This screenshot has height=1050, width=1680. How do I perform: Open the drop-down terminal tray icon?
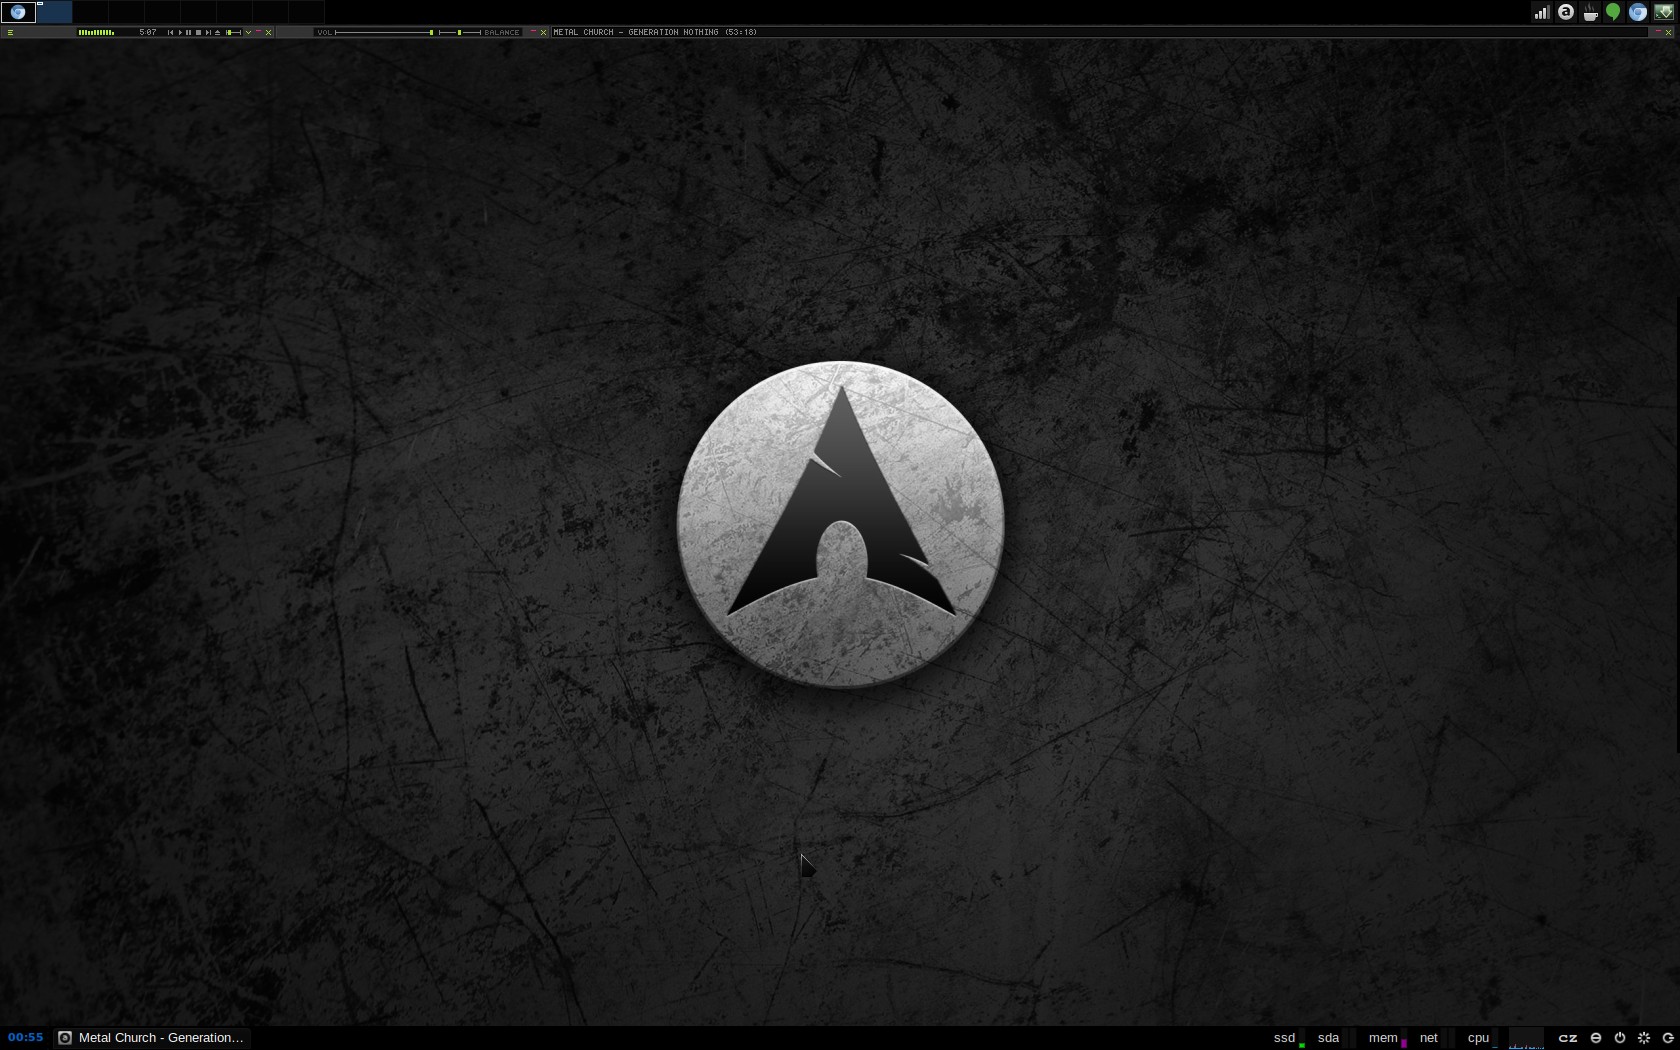pos(1664,12)
